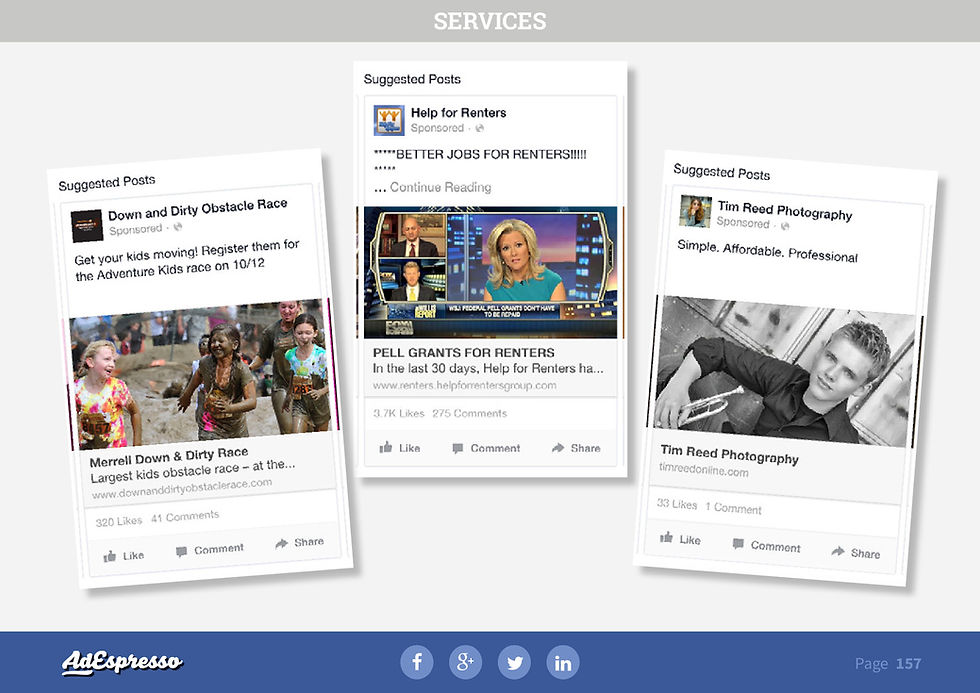Open Down and Dirty Obstacle Race page name
The height and width of the screenshot is (693, 980).
[x=198, y=209]
